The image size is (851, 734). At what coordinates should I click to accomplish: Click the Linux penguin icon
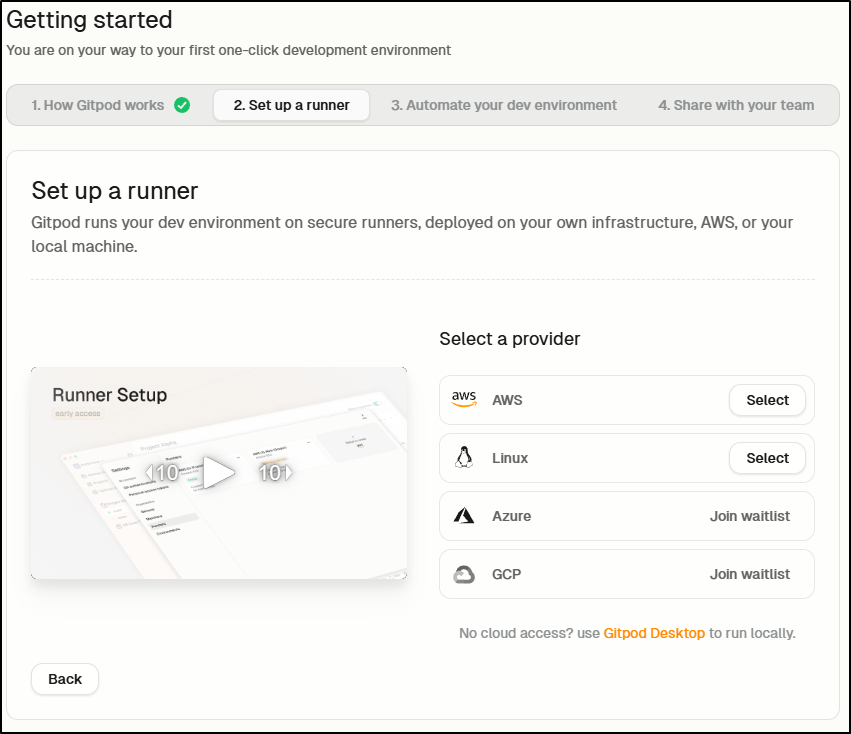[463, 457]
